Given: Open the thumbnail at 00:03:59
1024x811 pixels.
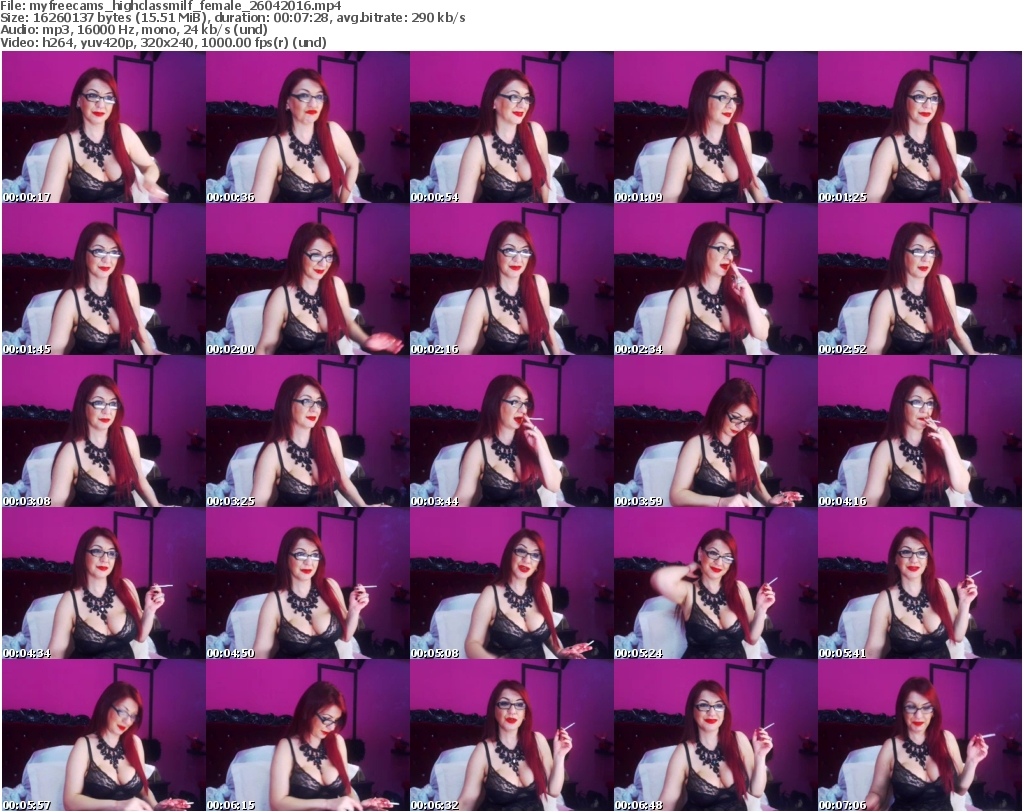Looking at the screenshot, I should tap(716, 432).
